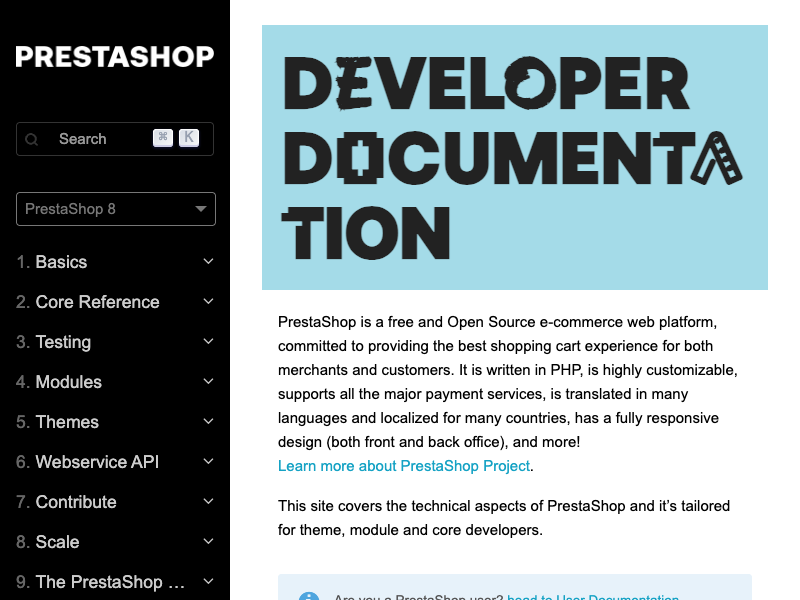Image resolution: width=800 pixels, height=600 pixels.
Task: Open the PrestaShop 8 version dropdown
Action: pyautogui.click(x=116, y=209)
